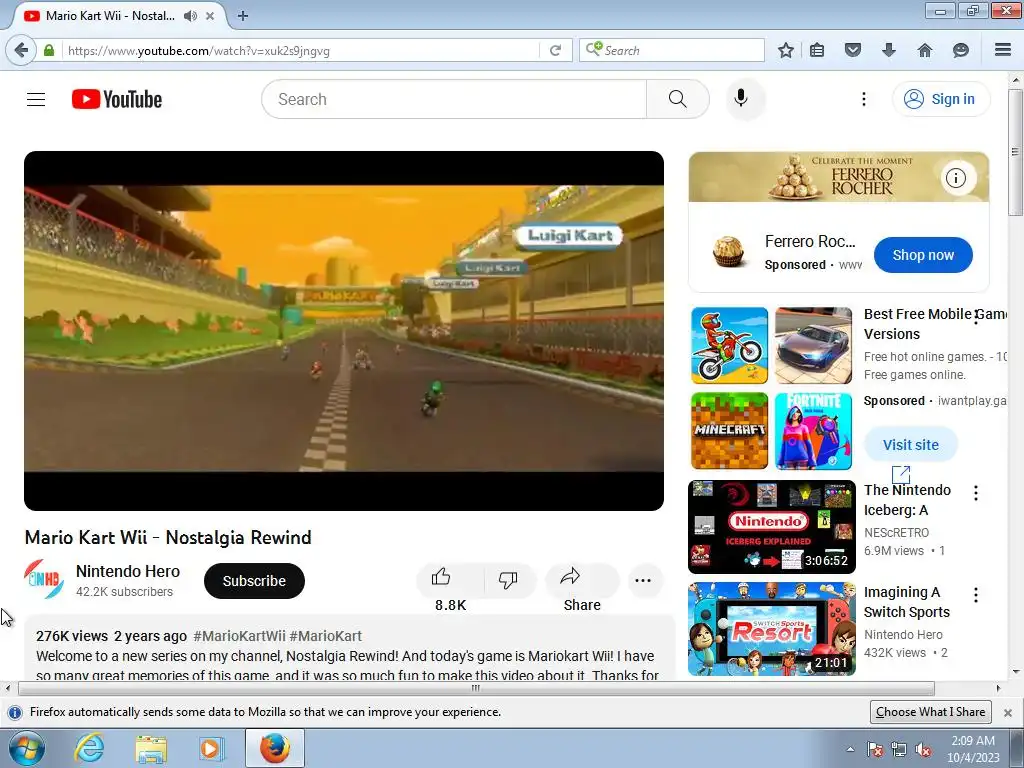
Task: Open the Windows Start menu
Action: click(27, 748)
